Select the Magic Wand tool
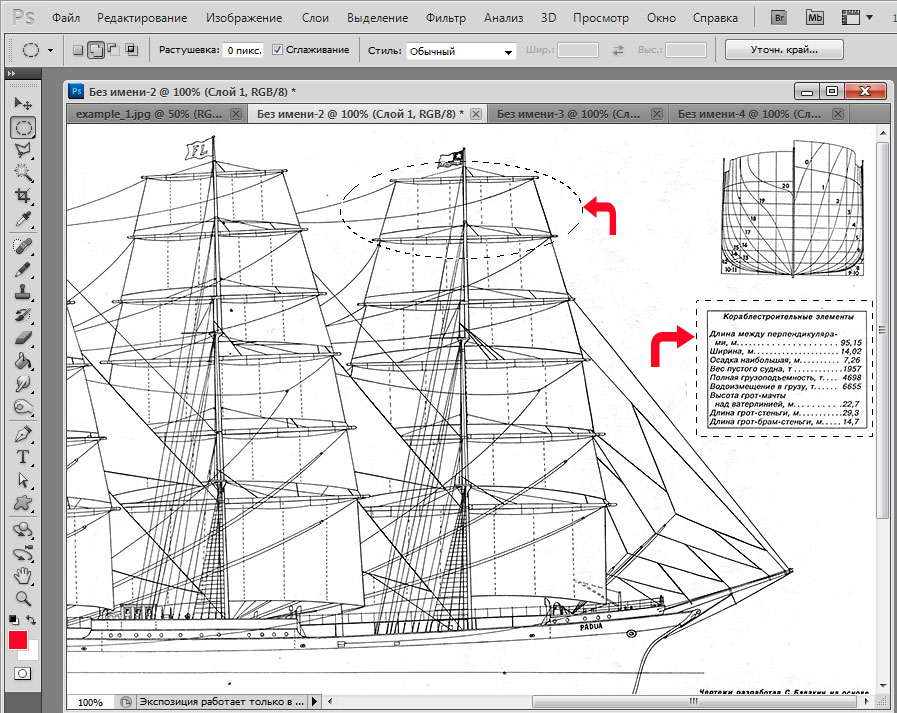Viewport: 897px width, 713px height. (22, 172)
